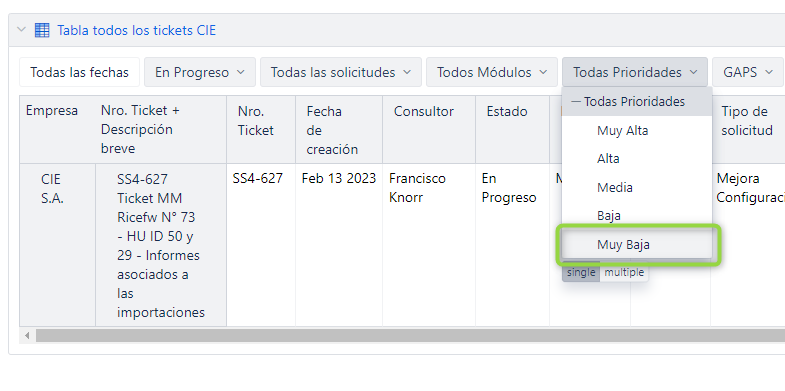Close the Todas Prioridades dropdown button
Image resolution: width=785 pixels, height=391 pixels.
coord(635,72)
